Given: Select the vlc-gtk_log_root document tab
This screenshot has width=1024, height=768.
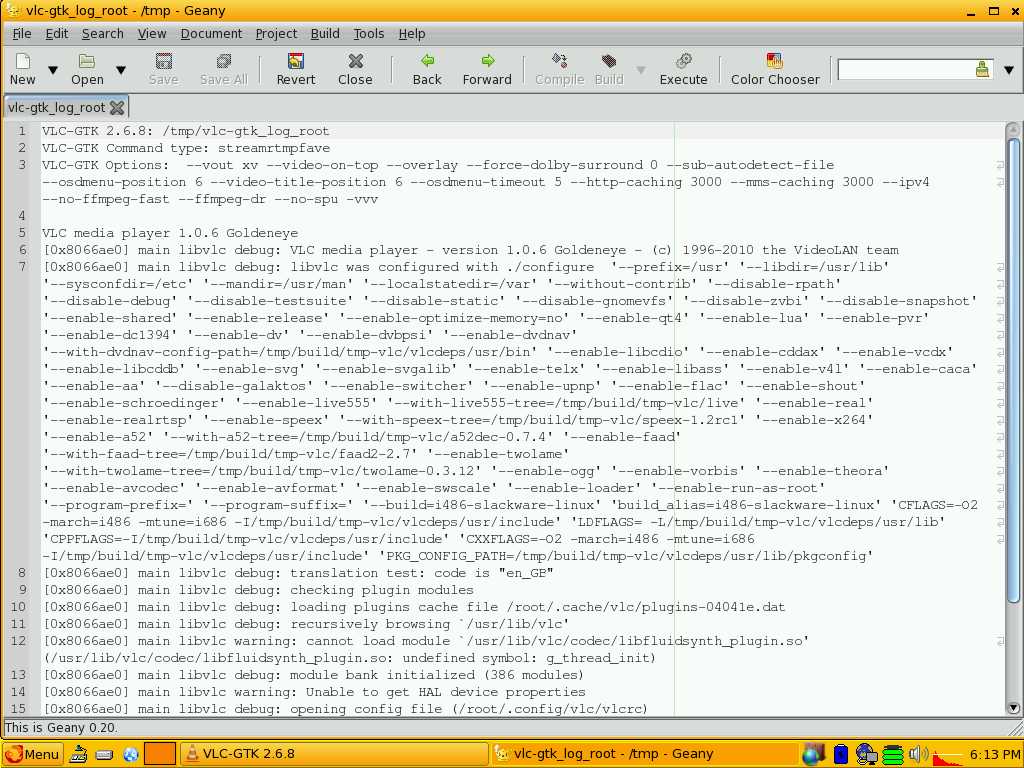Looking at the screenshot, I should click(x=56, y=107).
